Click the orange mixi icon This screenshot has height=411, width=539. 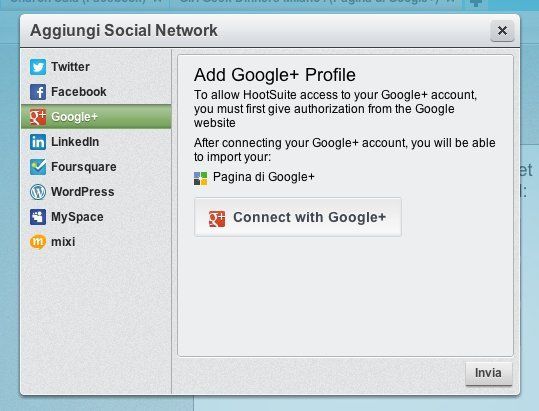pyautogui.click(x=38, y=242)
